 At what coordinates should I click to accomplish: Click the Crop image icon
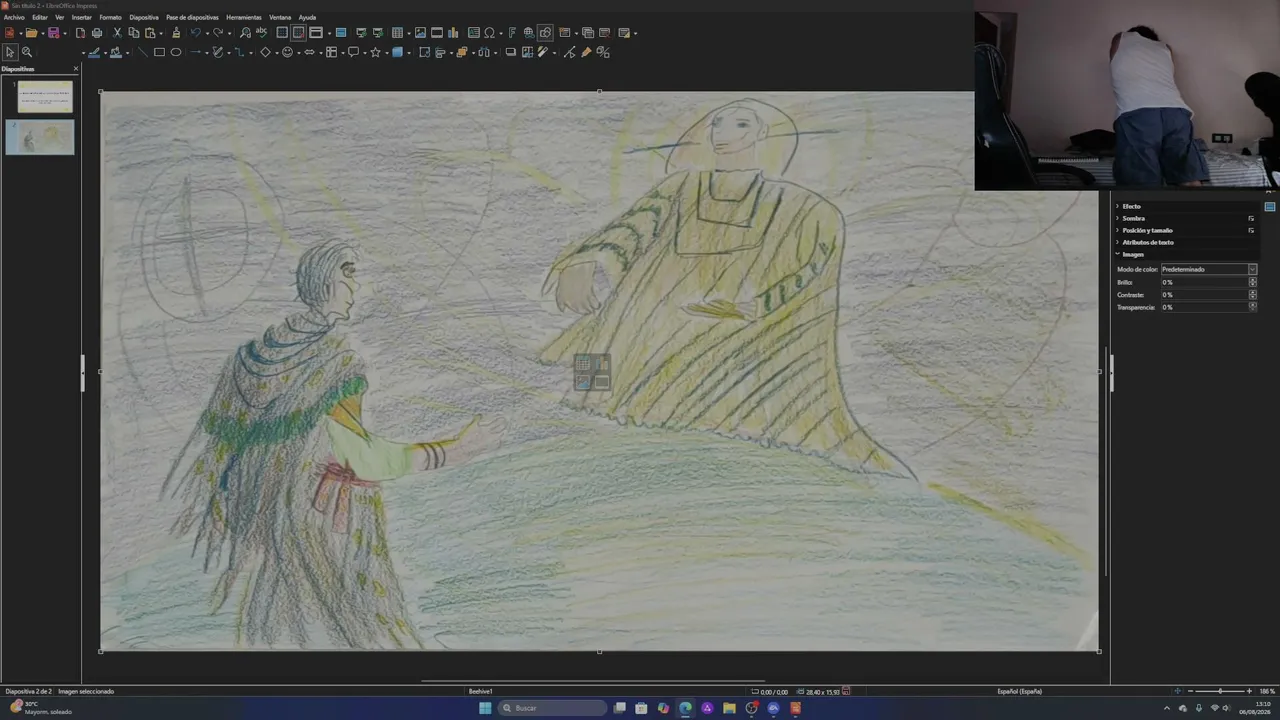click(x=527, y=52)
